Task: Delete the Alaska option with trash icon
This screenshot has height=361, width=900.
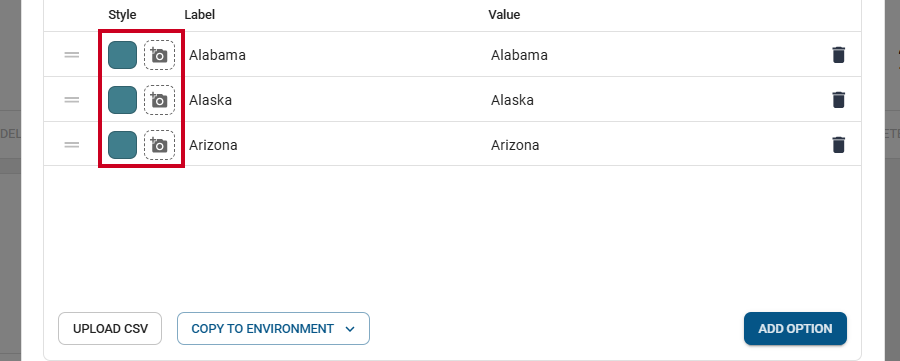Action: tap(839, 100)
